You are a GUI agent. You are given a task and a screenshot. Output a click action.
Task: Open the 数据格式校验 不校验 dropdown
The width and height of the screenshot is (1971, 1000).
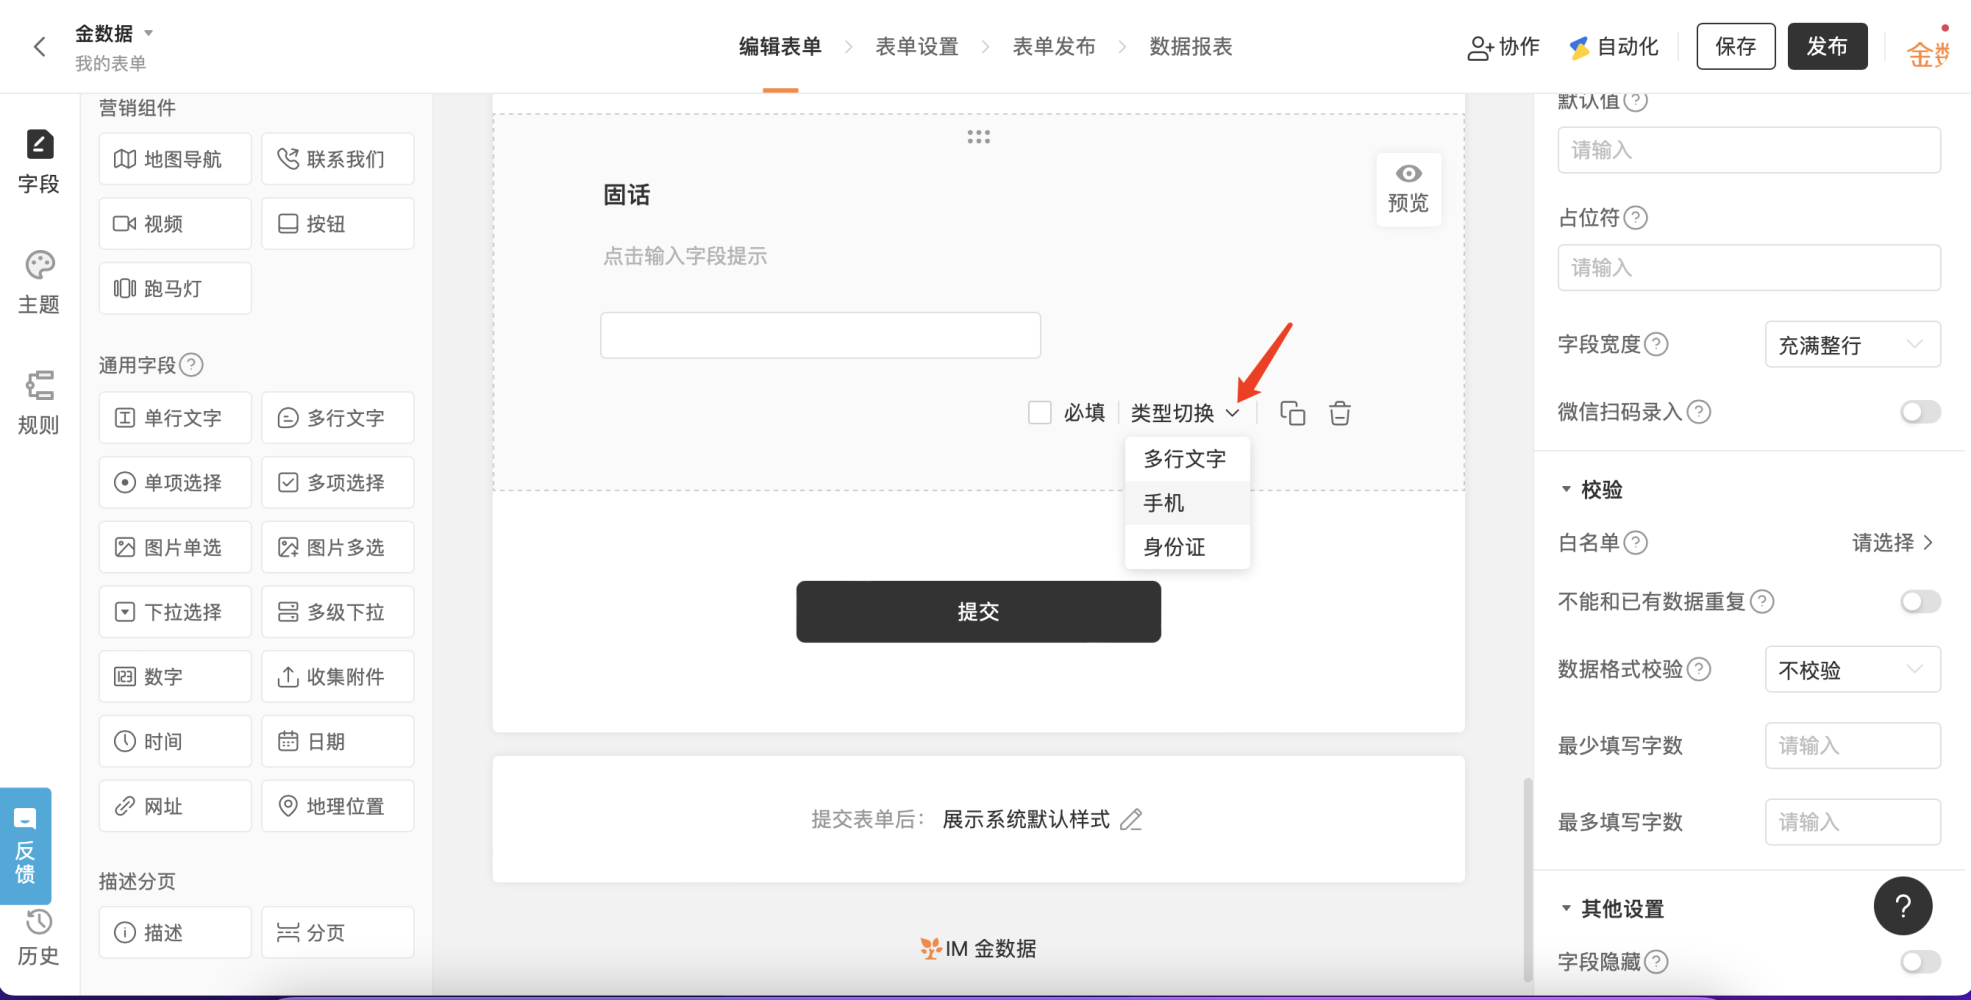tap(1852, 670)
